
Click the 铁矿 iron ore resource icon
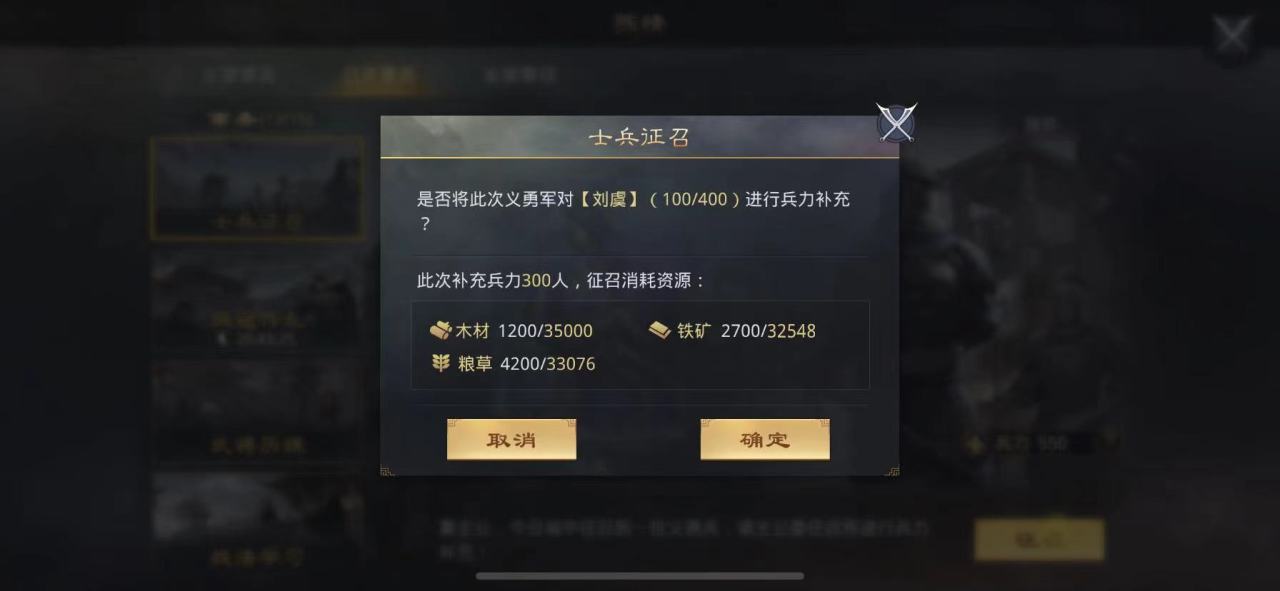click(x=660, y=330)
